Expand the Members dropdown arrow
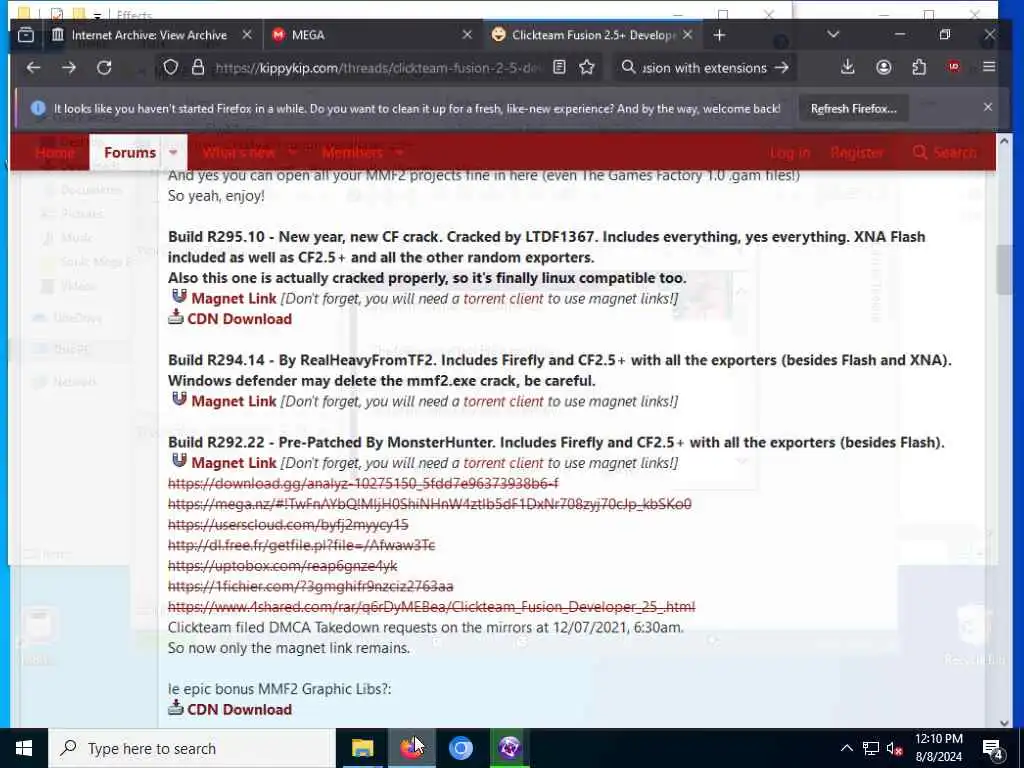 [399, 152]
